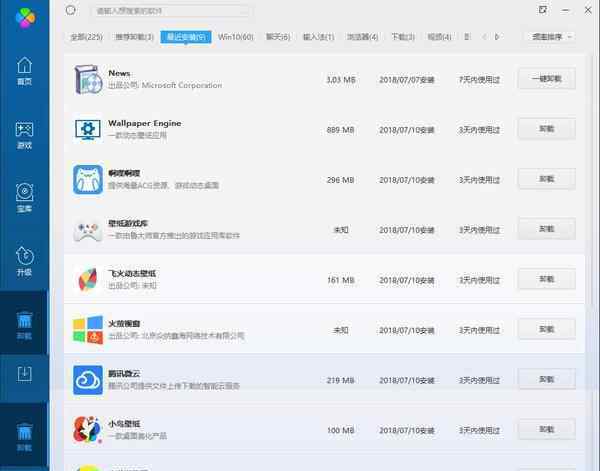Viewport: 600px width, 471px height.
Task: Click the 2018/07/07 install date text
Action: coord(407,80)
